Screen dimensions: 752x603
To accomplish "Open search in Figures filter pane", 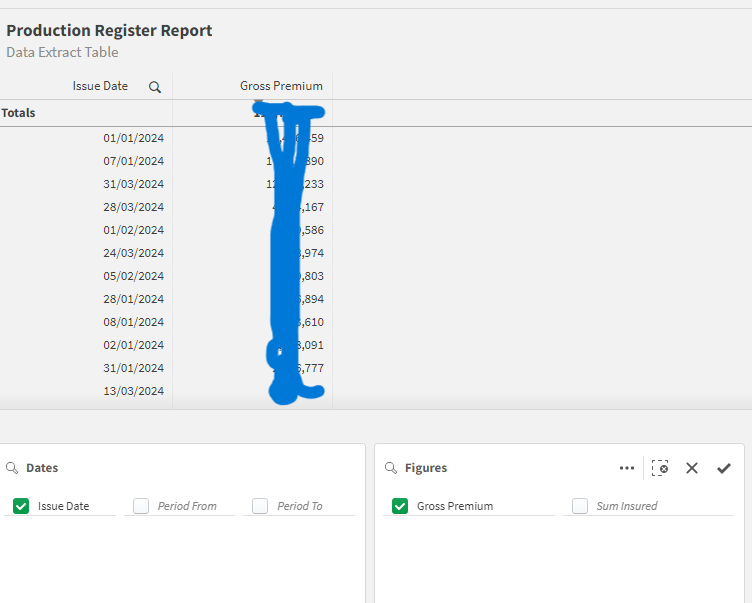I will click(391, 468).
